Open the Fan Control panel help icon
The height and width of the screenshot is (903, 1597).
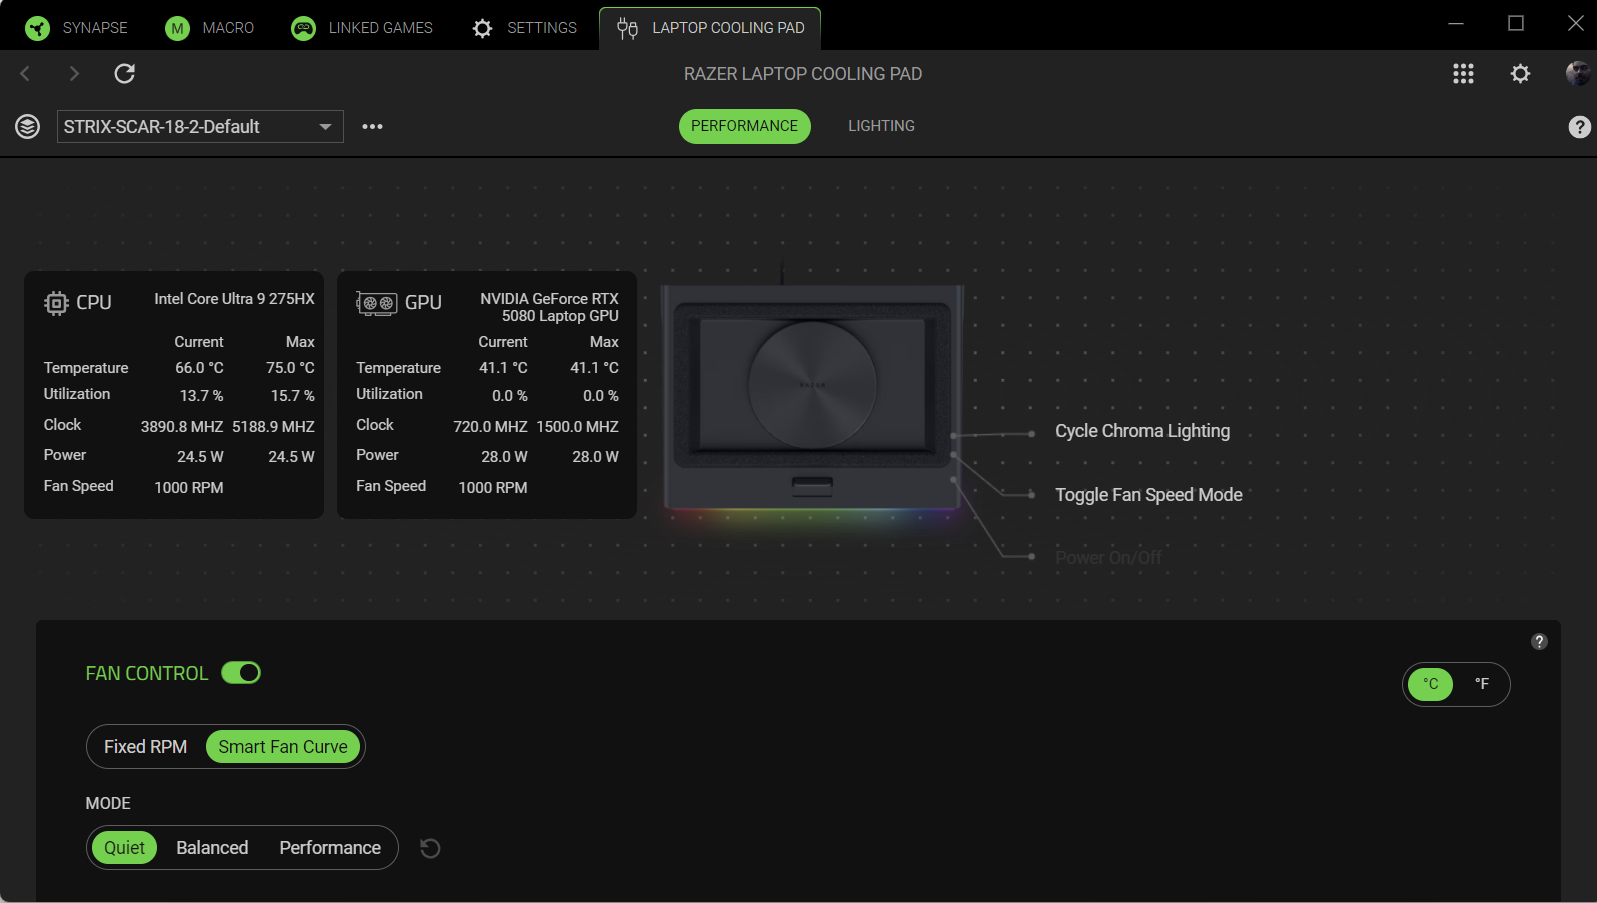tap(1539, 642)
